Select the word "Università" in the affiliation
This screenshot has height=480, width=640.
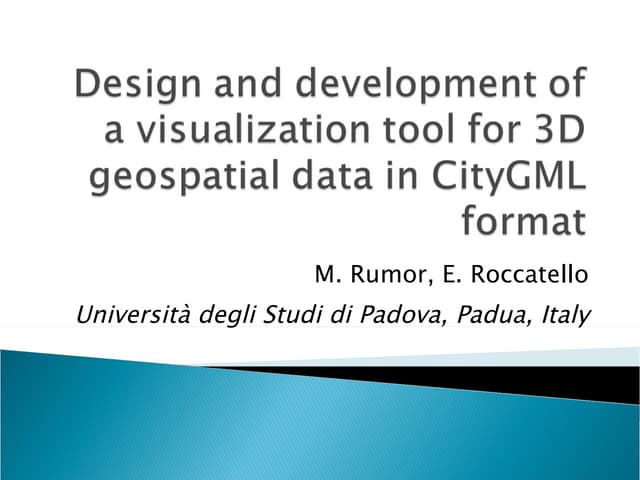coord(132,316)
